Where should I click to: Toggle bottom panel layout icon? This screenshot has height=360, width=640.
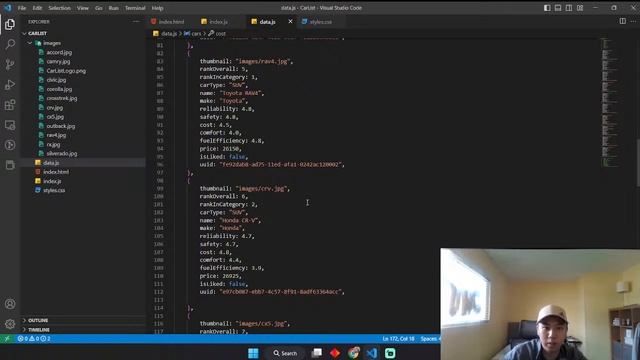click(558, 8)
